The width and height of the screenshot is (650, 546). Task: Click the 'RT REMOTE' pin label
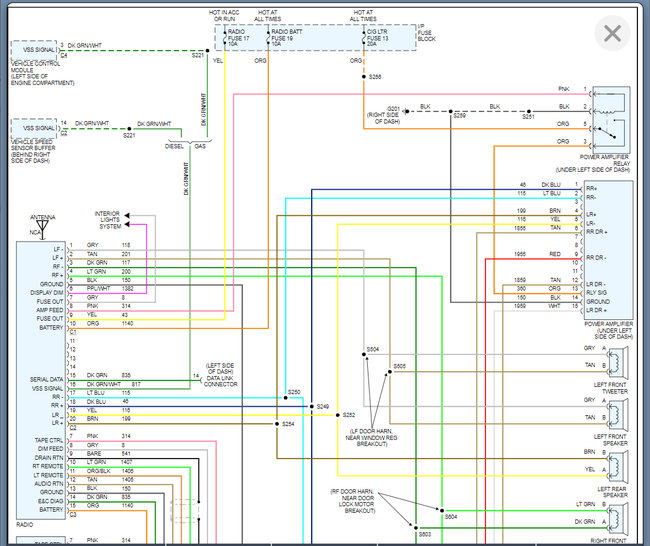48,466
